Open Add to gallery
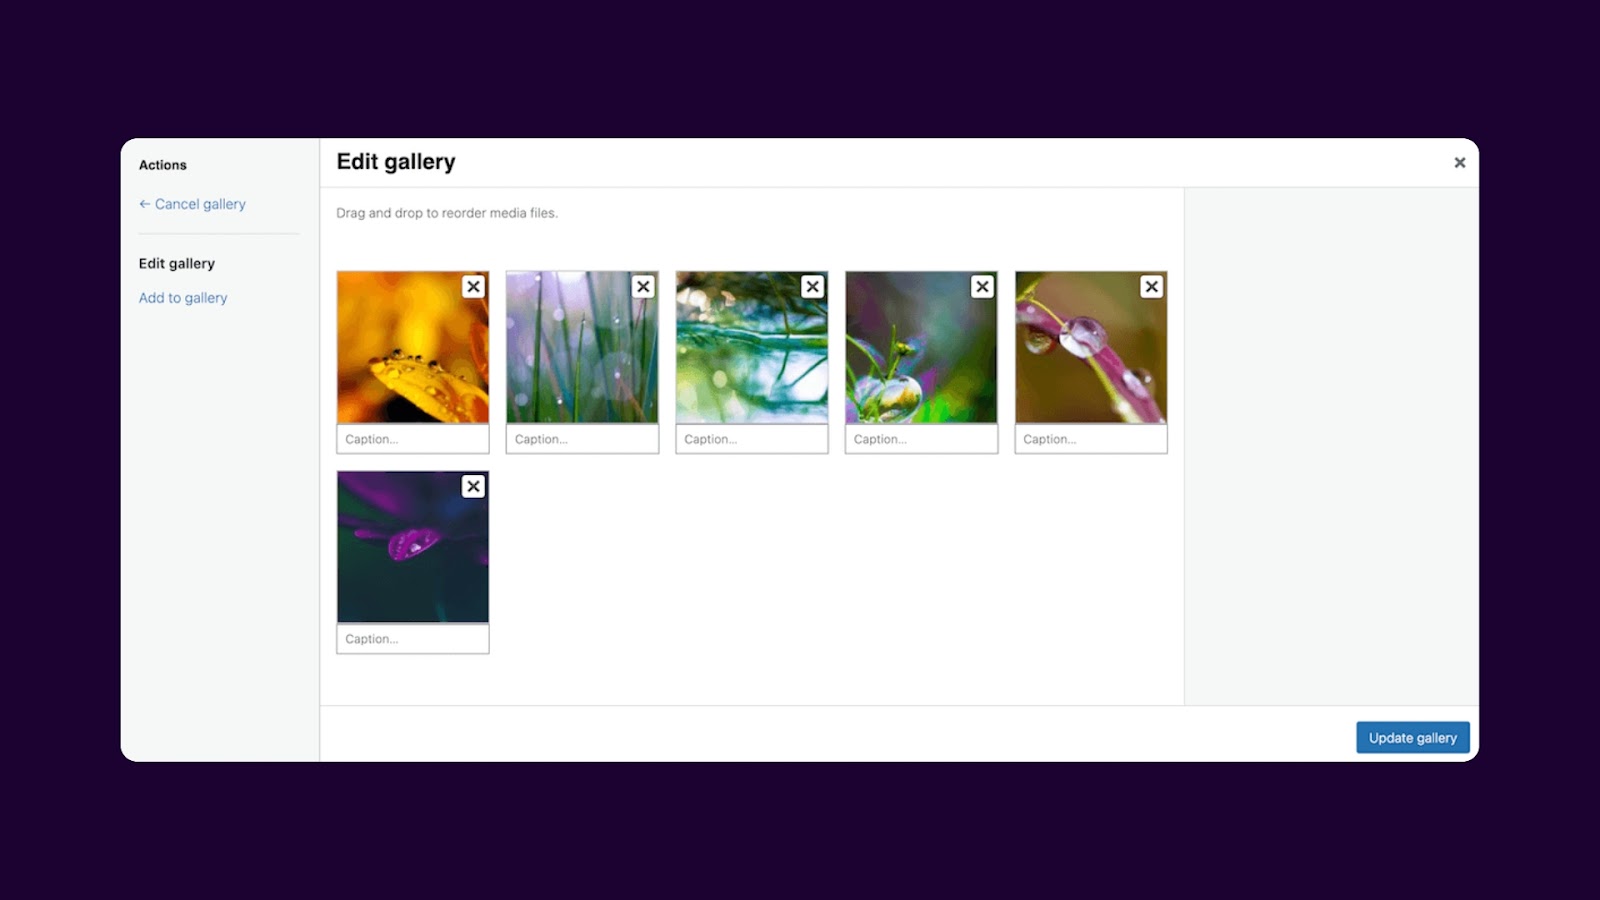Image resolution: width=1600 pixels, height=900 pixels. pyautogui.click(x=183, y=298)
